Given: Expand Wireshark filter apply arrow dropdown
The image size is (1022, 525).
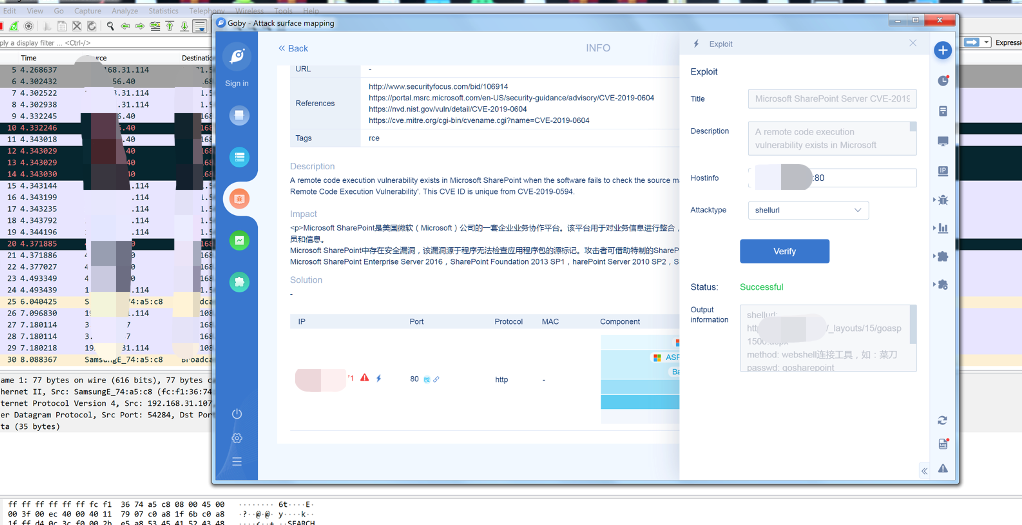Looking at the screenshot, I should click(x=986, y=42).
